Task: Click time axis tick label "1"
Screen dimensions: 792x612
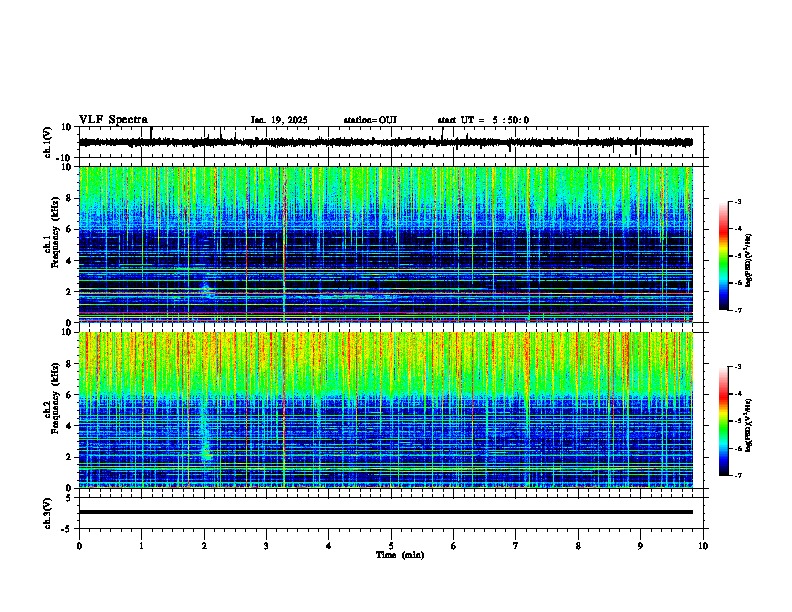Action: point(141,546)
